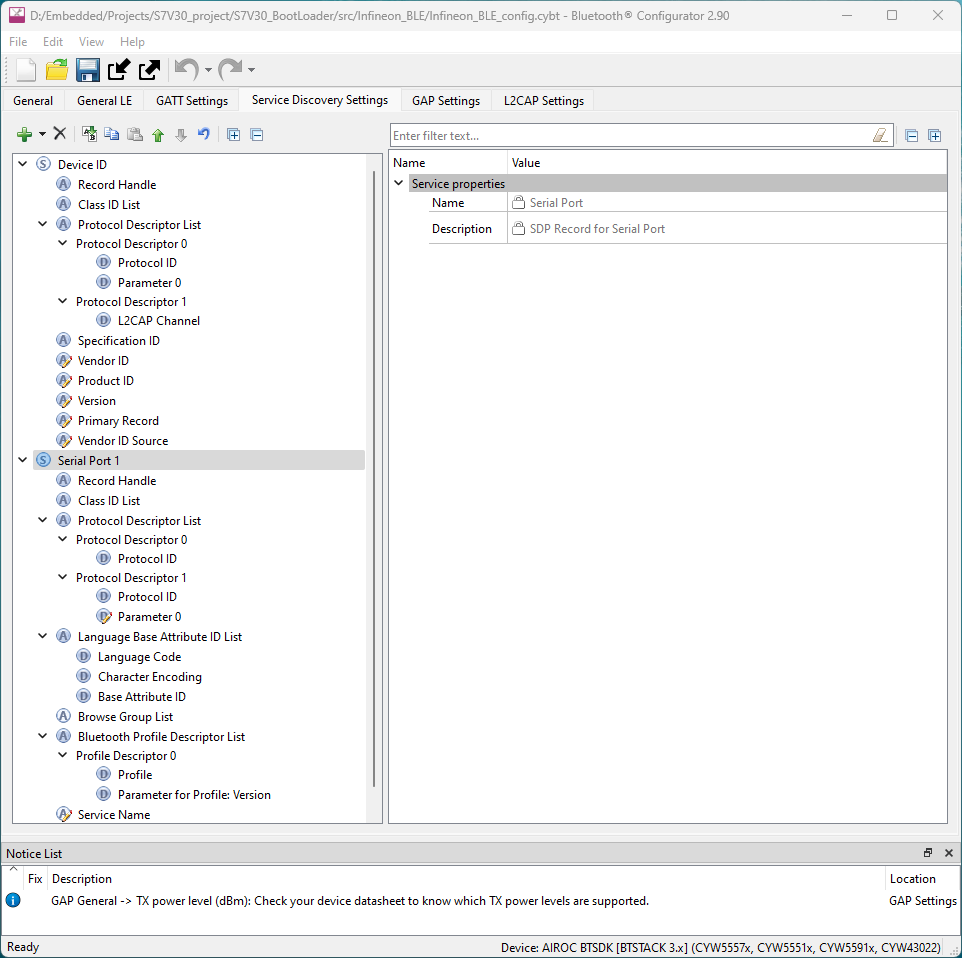Click the Copy icon in the tree toolbar
Image resolution: width=962 pixels, height=958 pixels.
coord(112,134)
